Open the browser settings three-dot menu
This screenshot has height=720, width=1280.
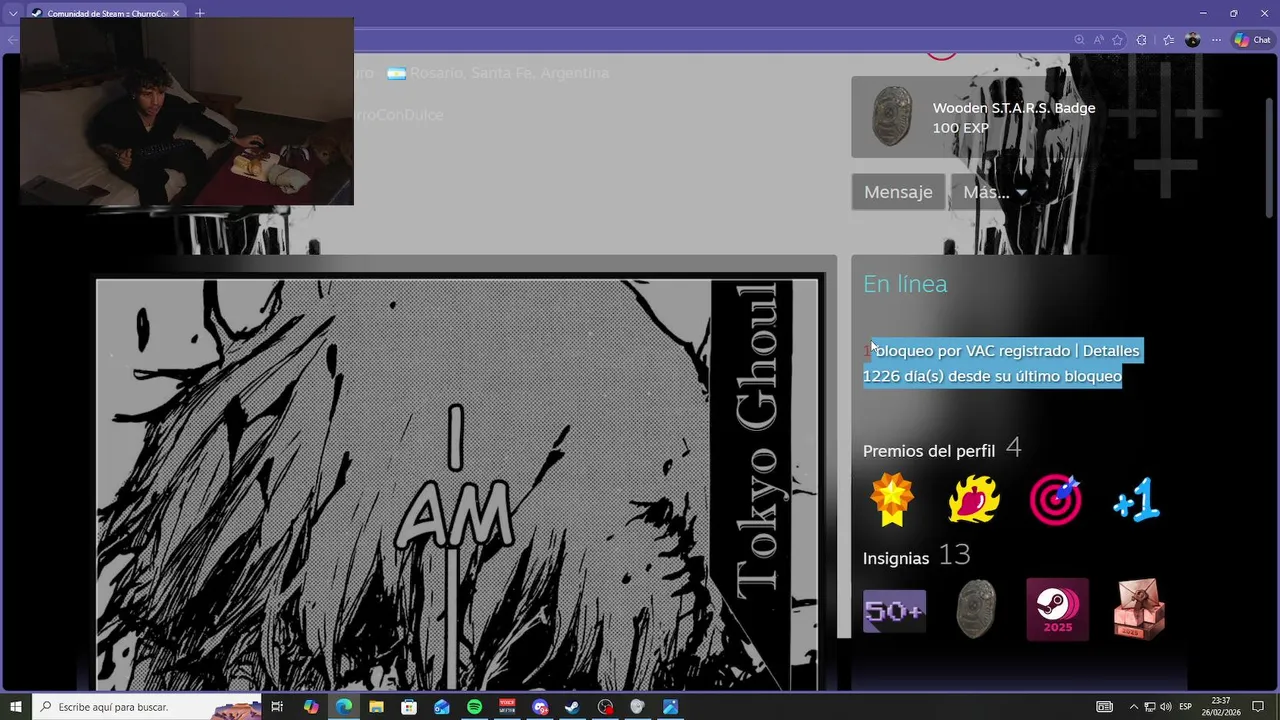click(1216, 40)
